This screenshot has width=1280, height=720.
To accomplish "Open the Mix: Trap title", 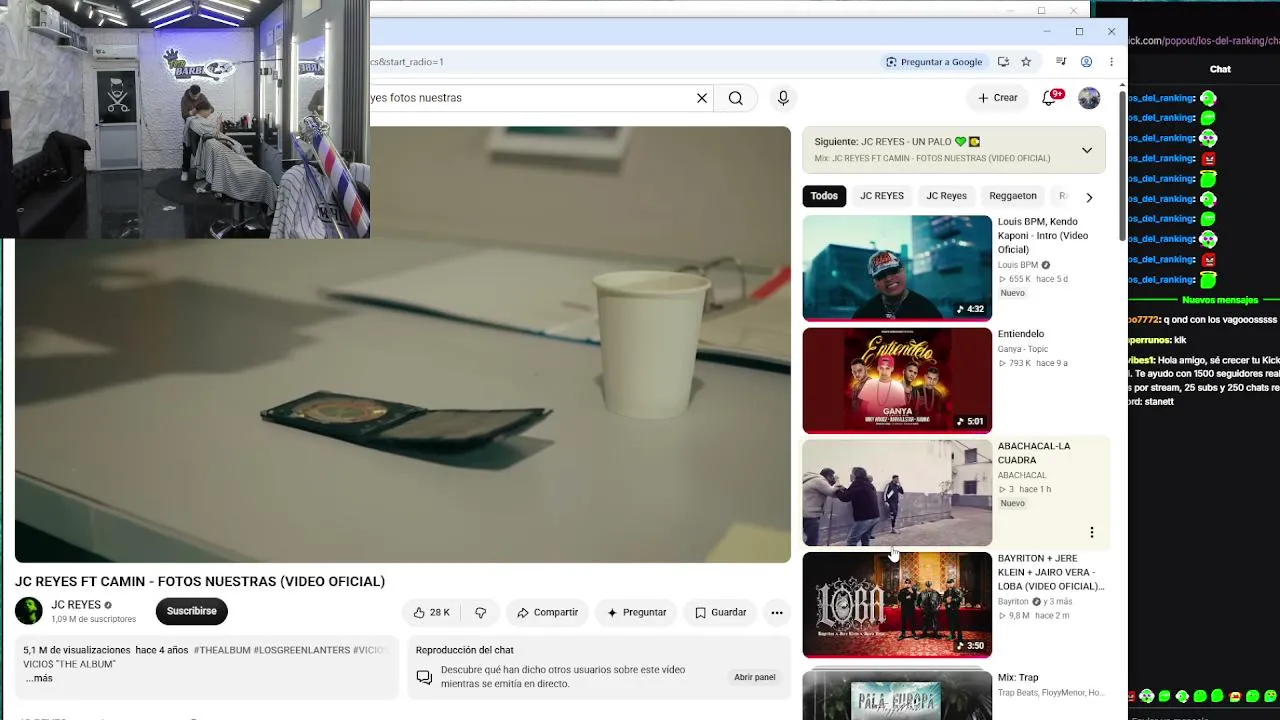I will pos(1018,678).
